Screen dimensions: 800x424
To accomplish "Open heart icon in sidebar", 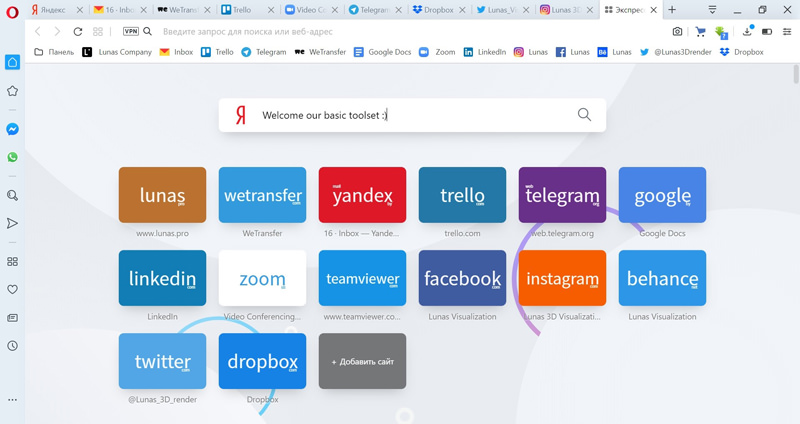I will (12, 289).
